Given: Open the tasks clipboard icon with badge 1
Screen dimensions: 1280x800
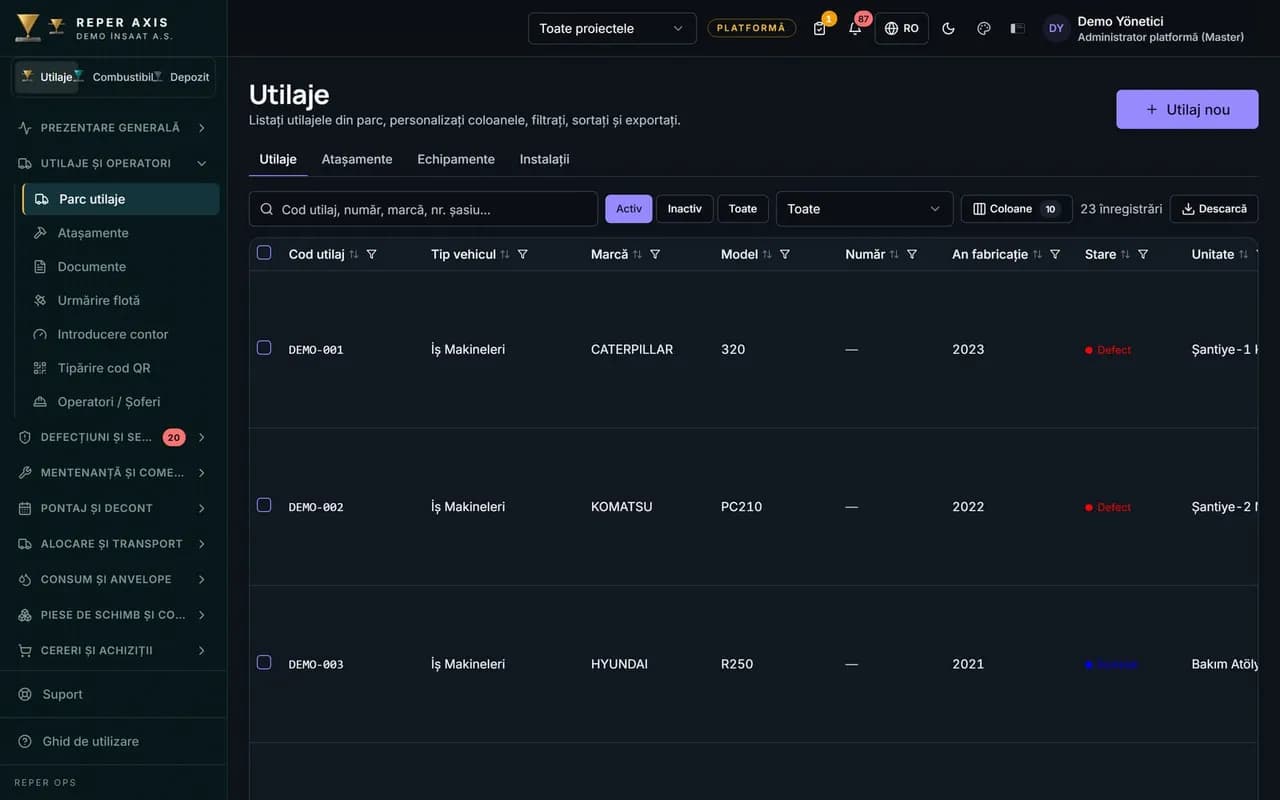Looking at the screenshot, I should click(820, 28).
